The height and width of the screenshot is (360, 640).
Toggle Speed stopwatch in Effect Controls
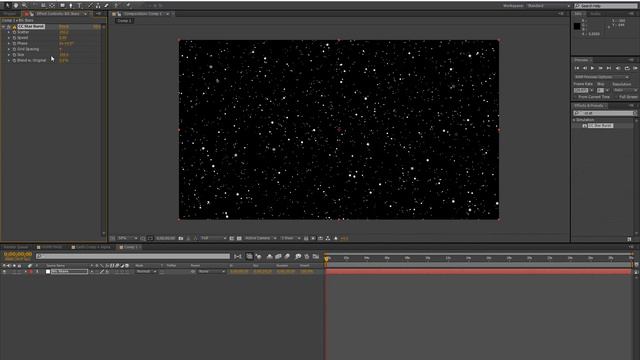pyautogui.click(x=14, y=38)
